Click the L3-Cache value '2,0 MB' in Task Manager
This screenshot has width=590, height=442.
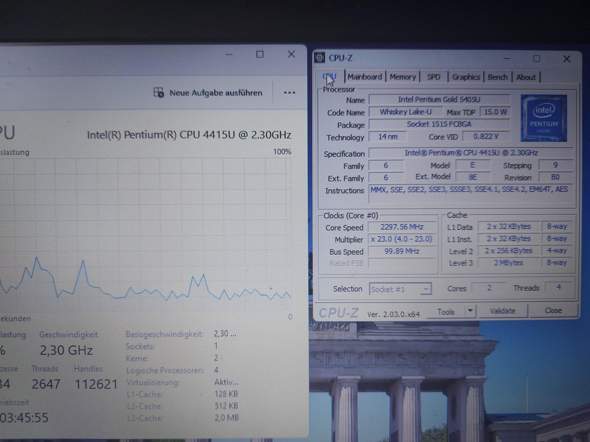(x=226, y=418)
